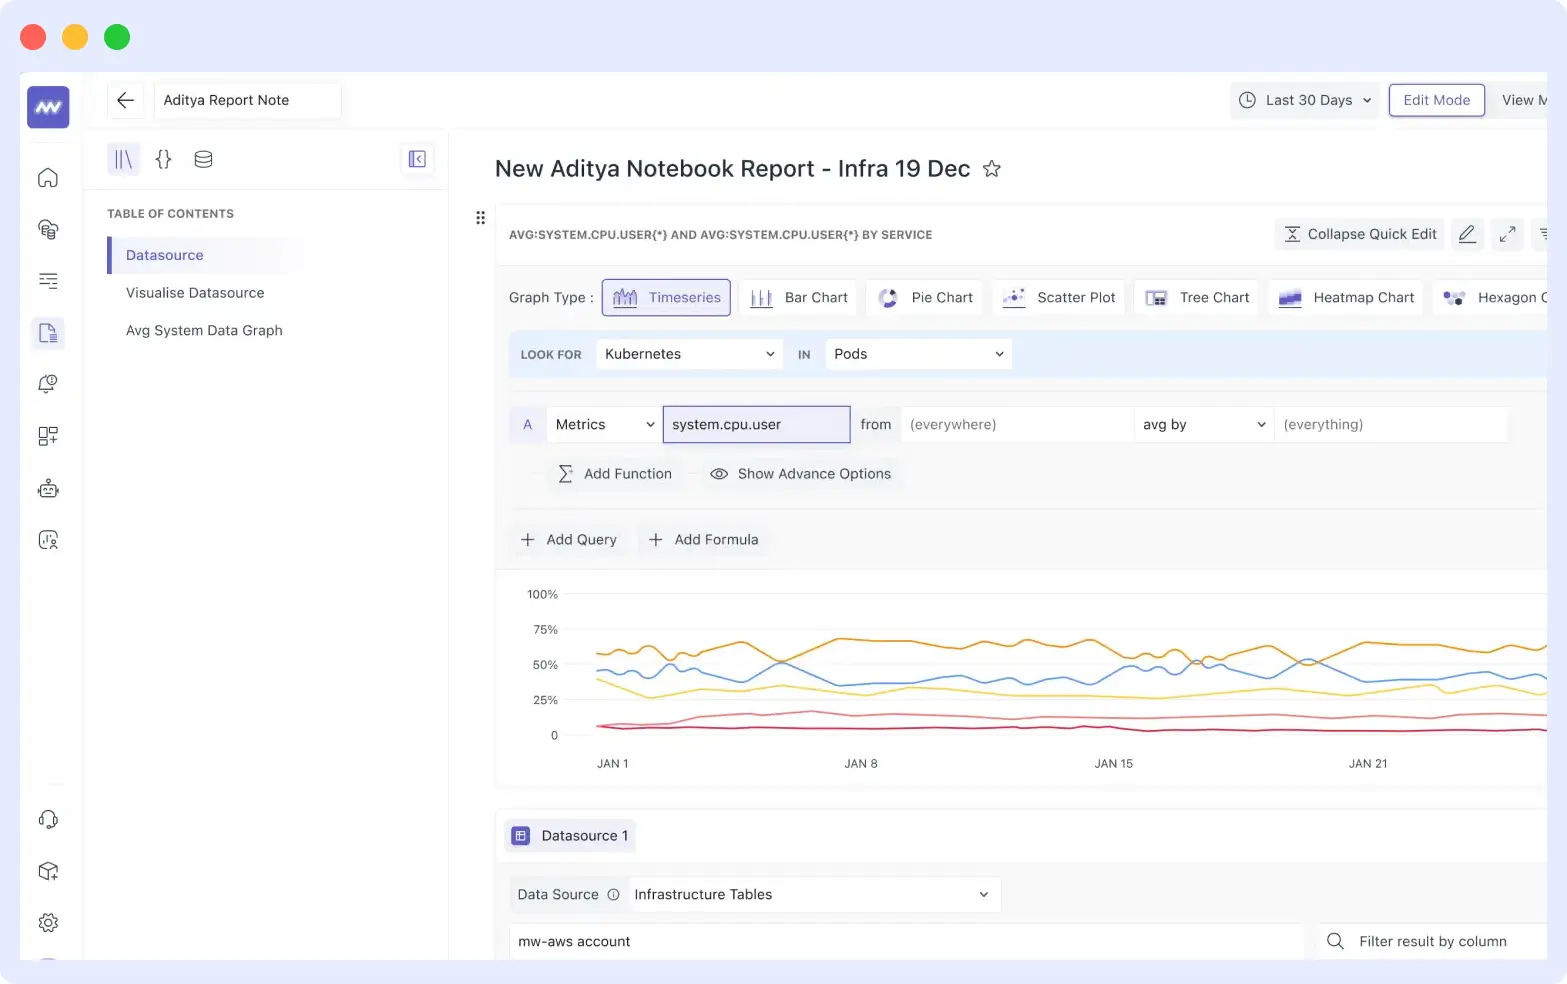Viewport: 1567px width, 984px height.
Task: Select Visualise Datasource in Table of Contents
Action: [194, 292]
